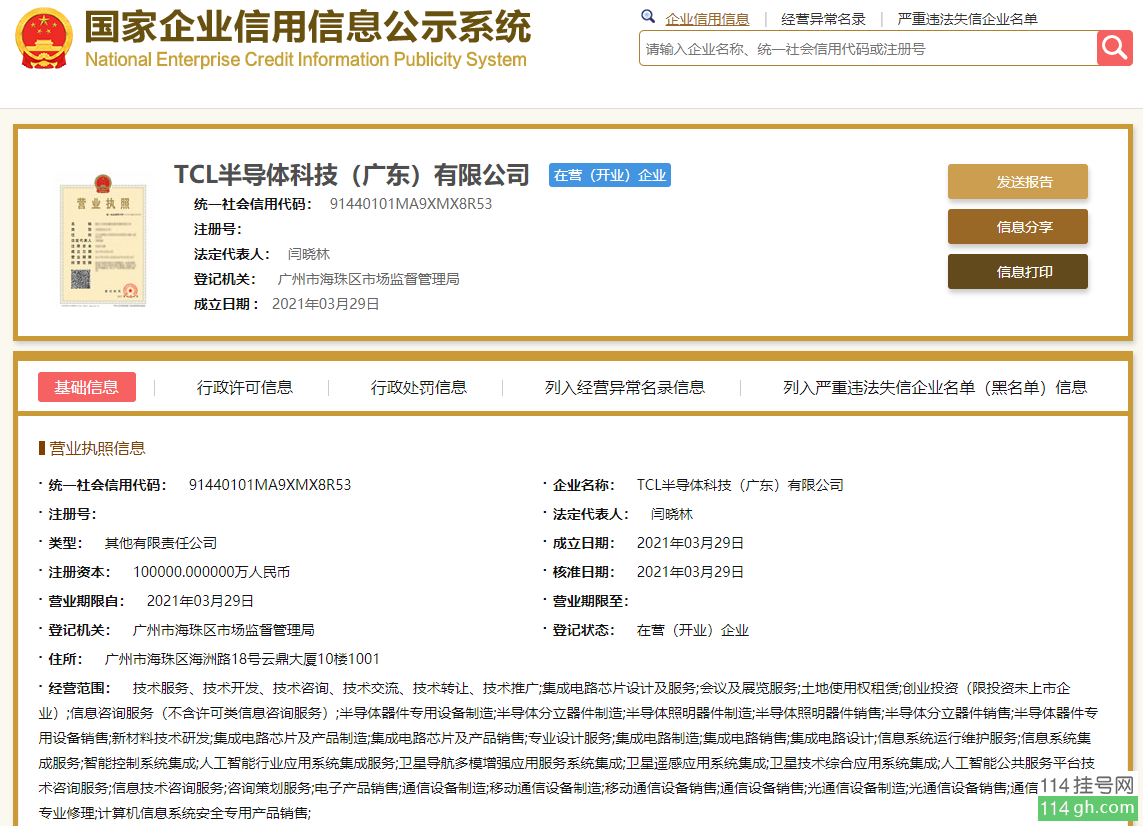This screenshot has width=1143, height=826.
Task: Go to the 列入经营异常名录信息 tab
Action: click(625, 387)
